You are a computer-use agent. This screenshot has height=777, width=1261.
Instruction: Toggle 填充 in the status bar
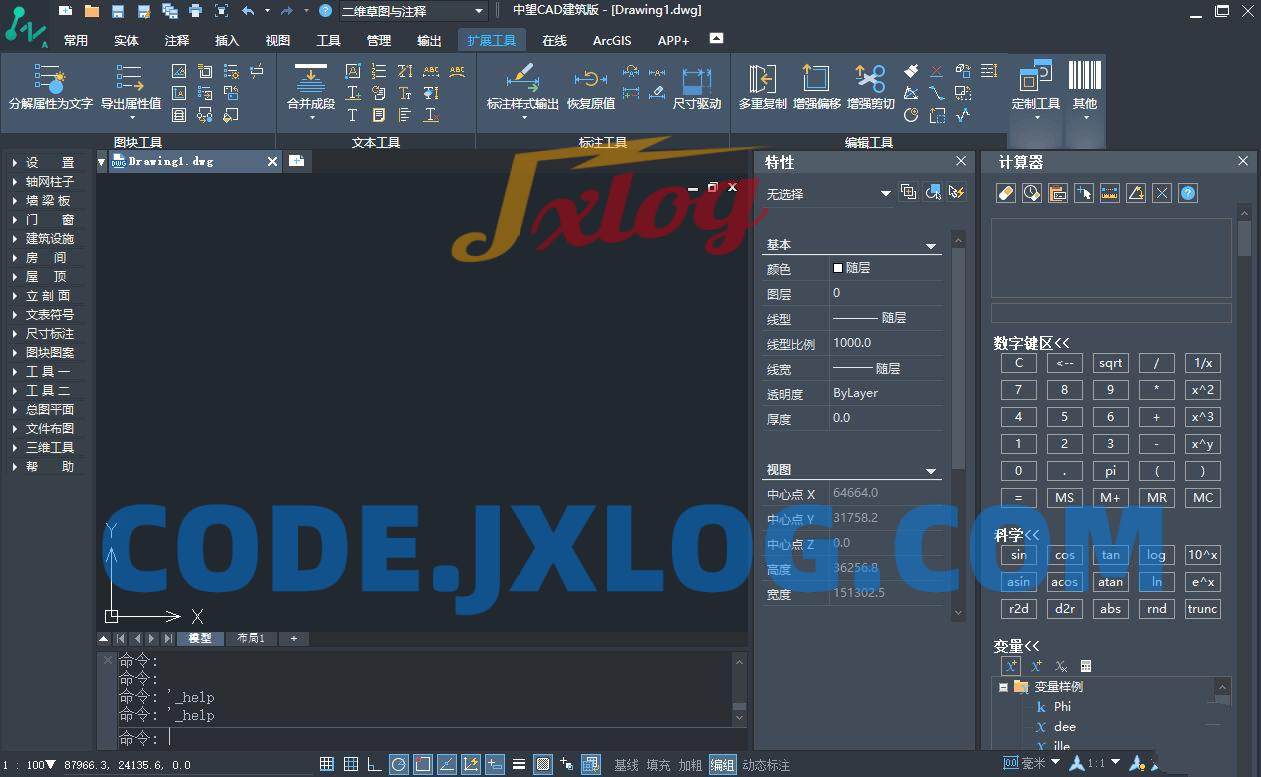pyautogui.click(x=658, y=765)
